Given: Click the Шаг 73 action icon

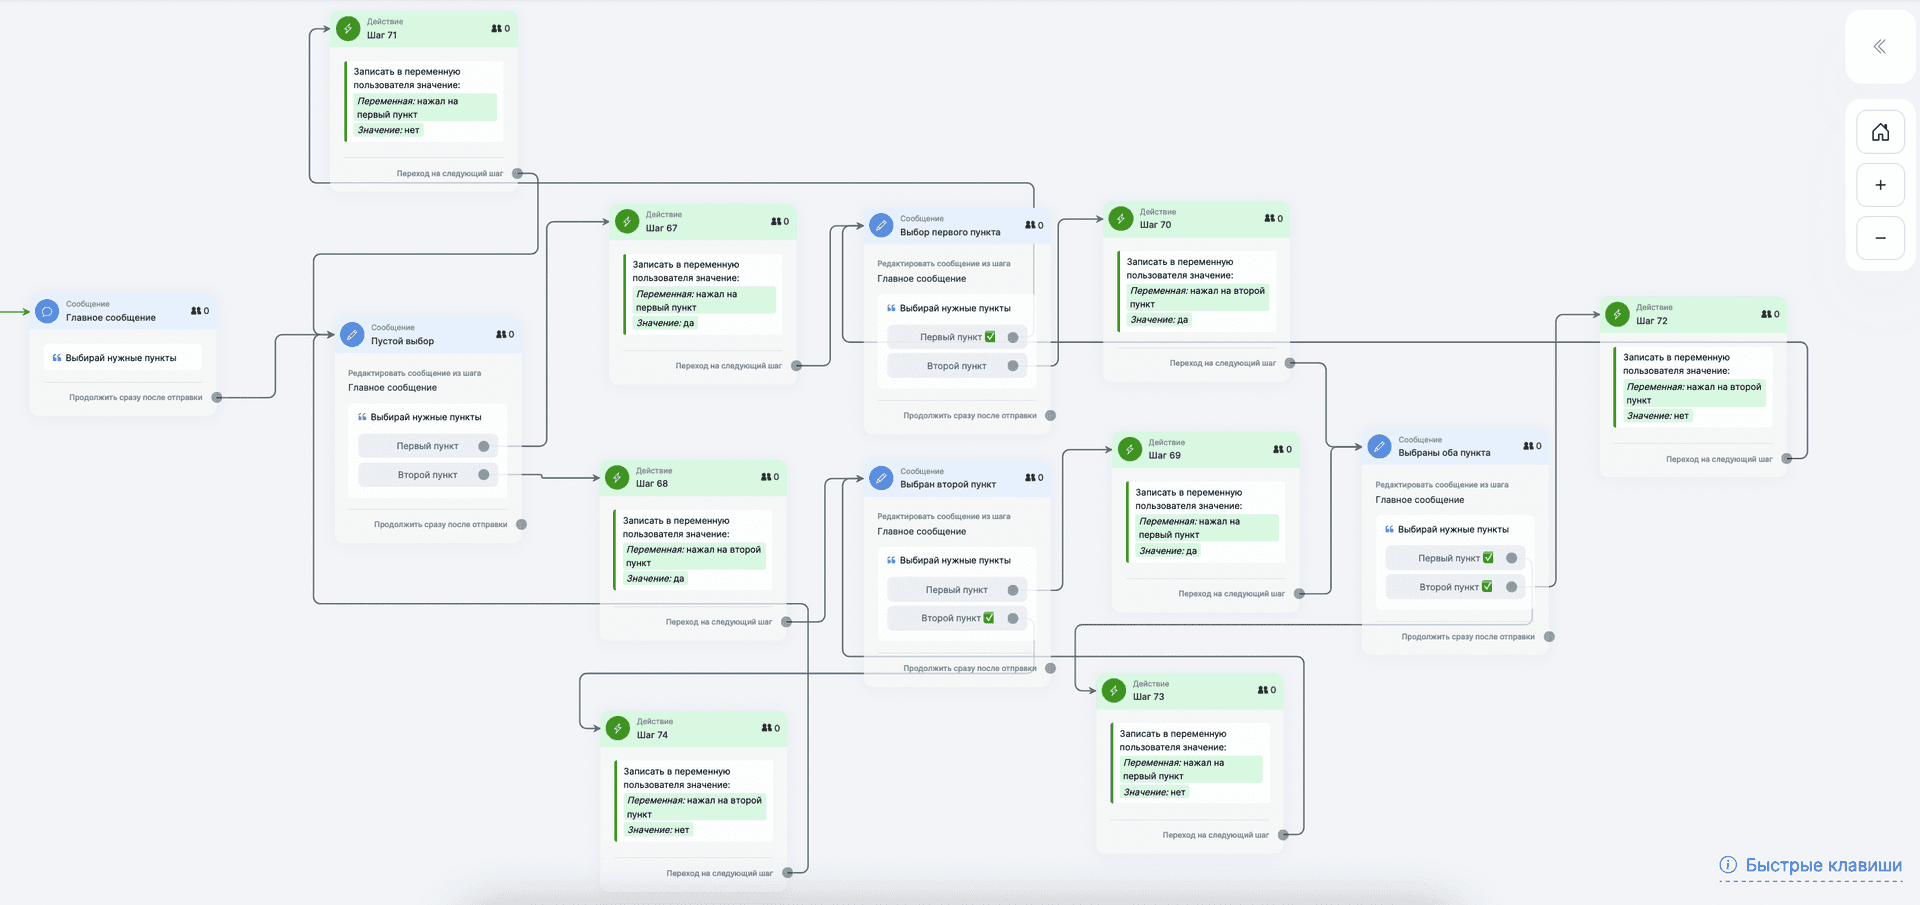Looking at the screenshot, I should [x=1114, y=690].
